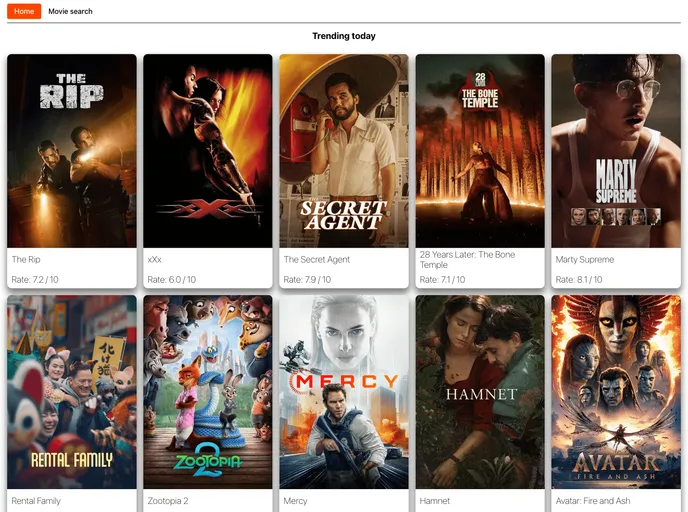
Task: Click the "Rate: 7.2 / 10" text
Action: pyautogui.click(x=35, y=279)
